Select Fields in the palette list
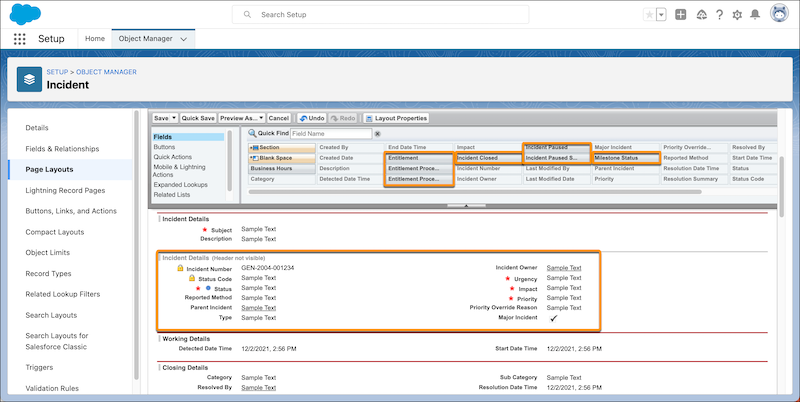Screen dimensions: 800x402 pyautogui.click(x=188, y=137)
